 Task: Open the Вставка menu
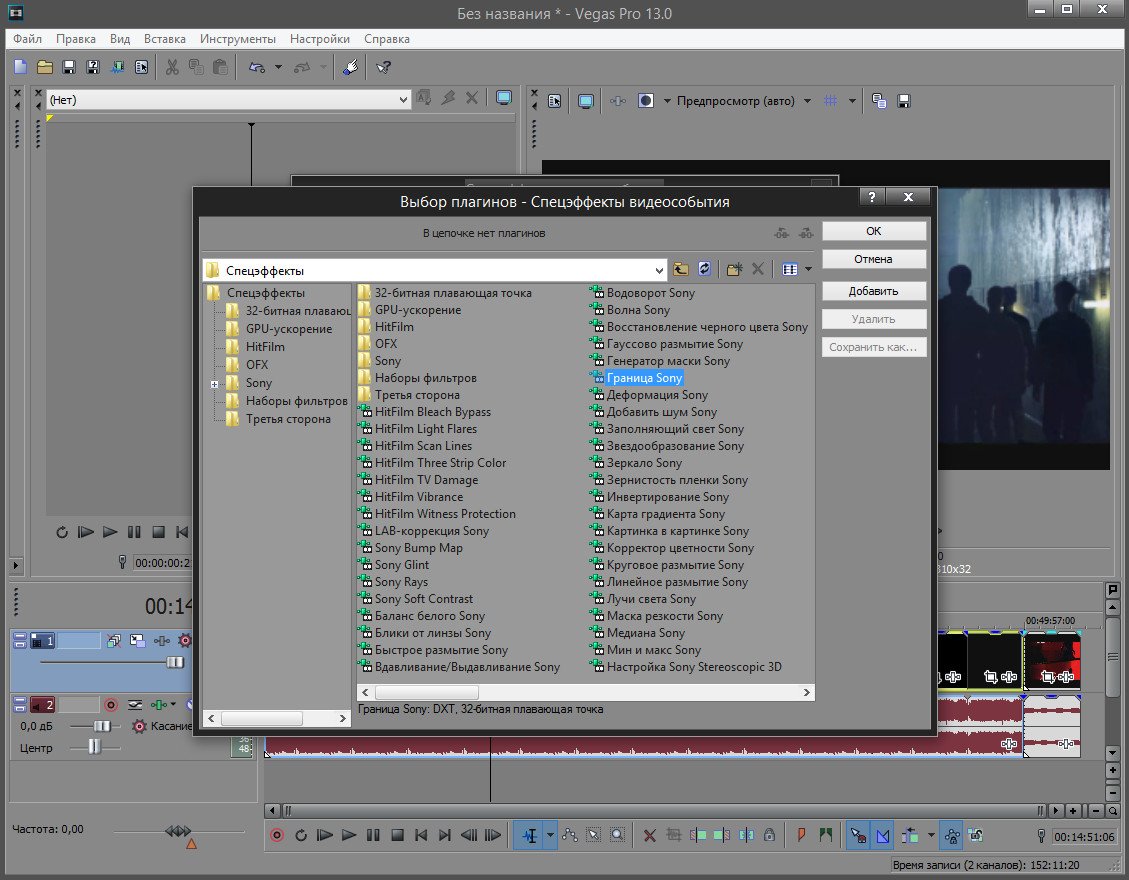coord(164,39)
